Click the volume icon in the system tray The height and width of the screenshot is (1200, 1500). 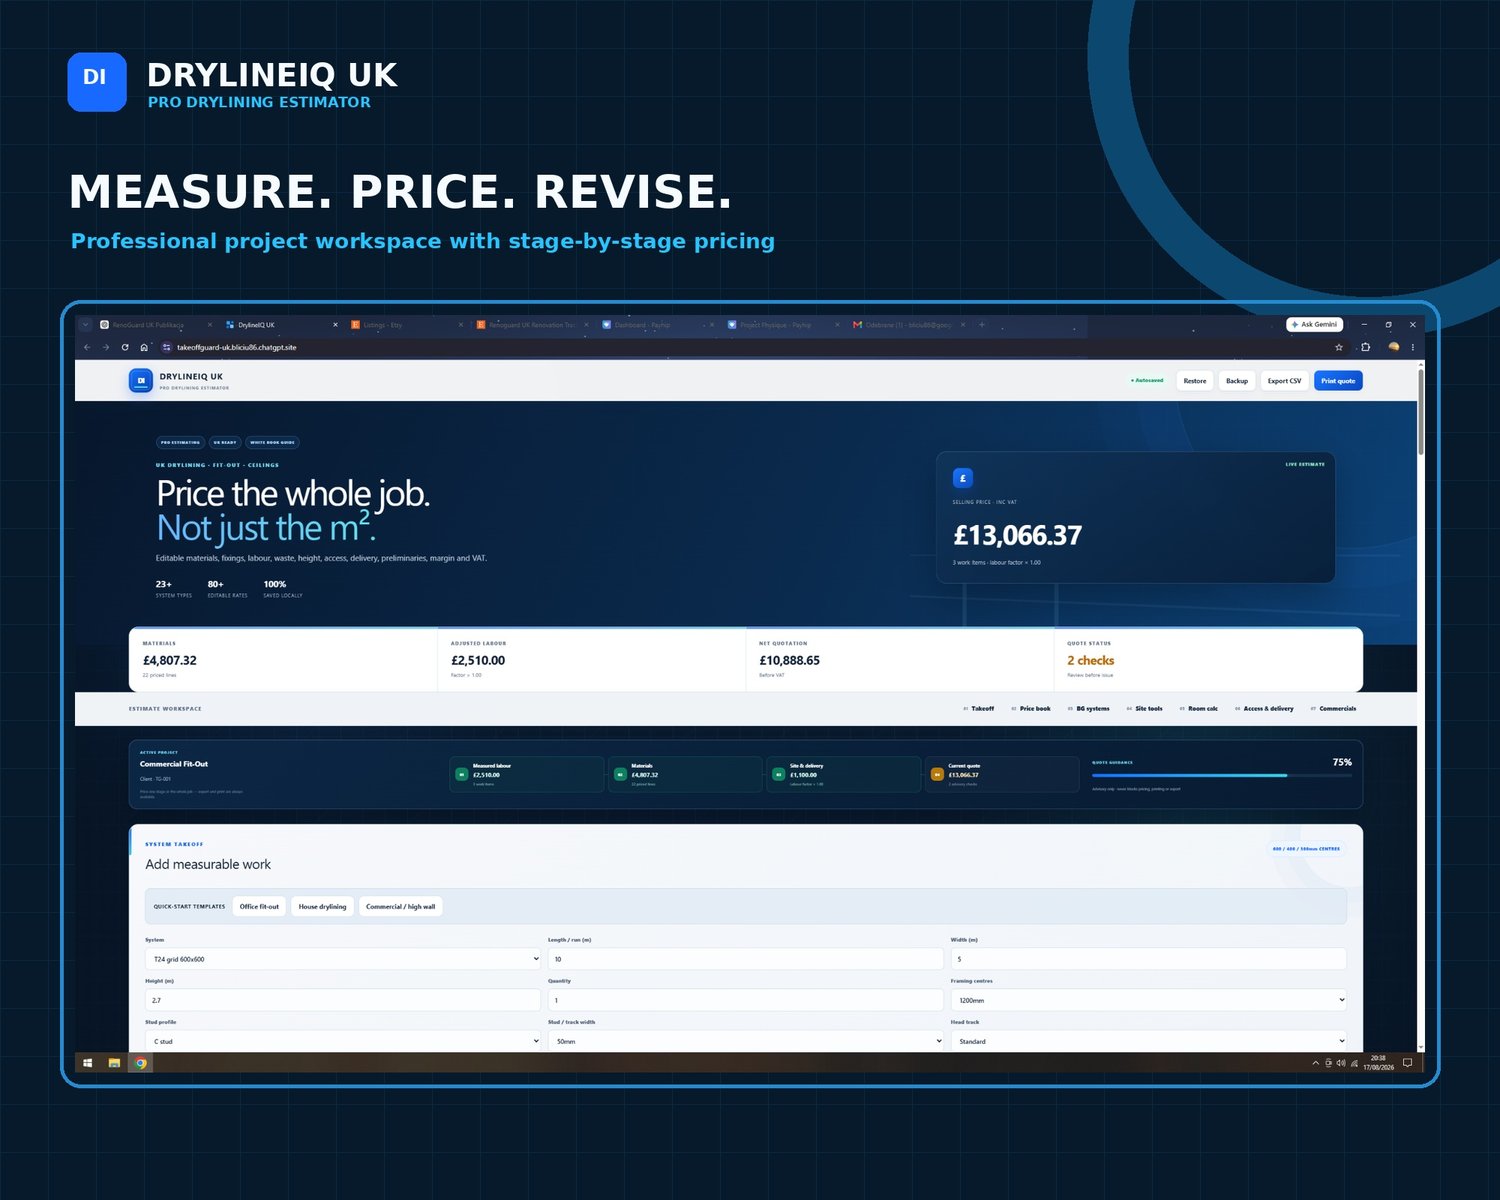click(1341, 1063)
